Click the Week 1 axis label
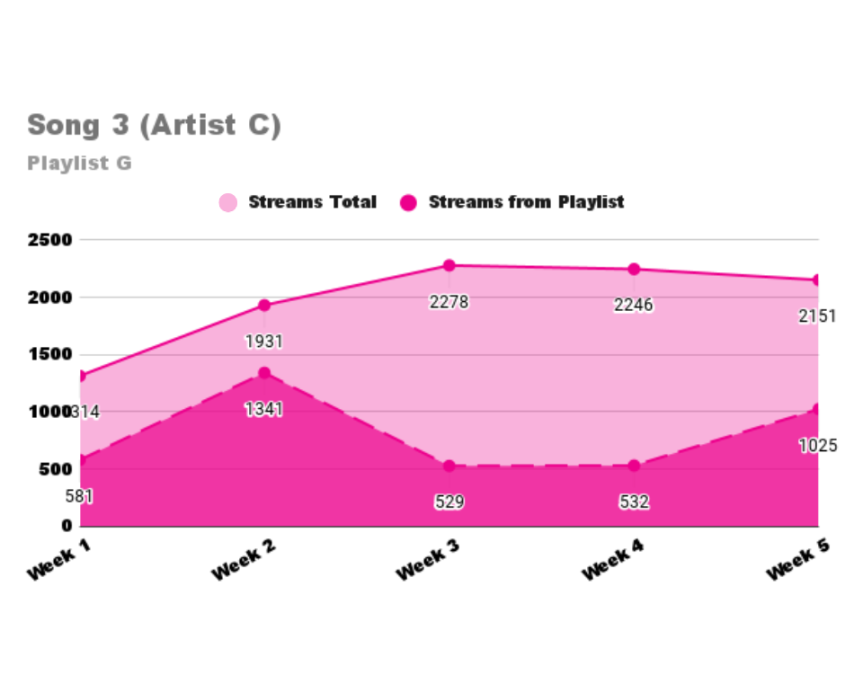Screen dimensions: 845x684 (x=59, y=559)
